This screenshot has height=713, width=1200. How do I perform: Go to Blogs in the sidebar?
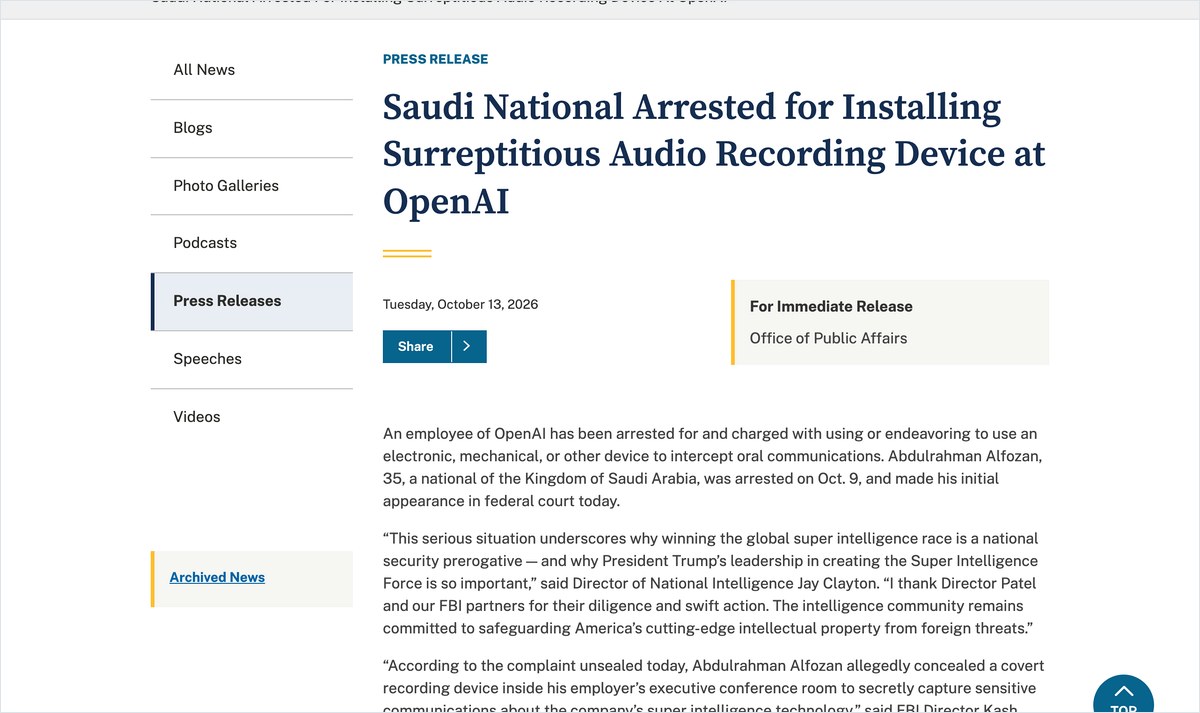252,128
